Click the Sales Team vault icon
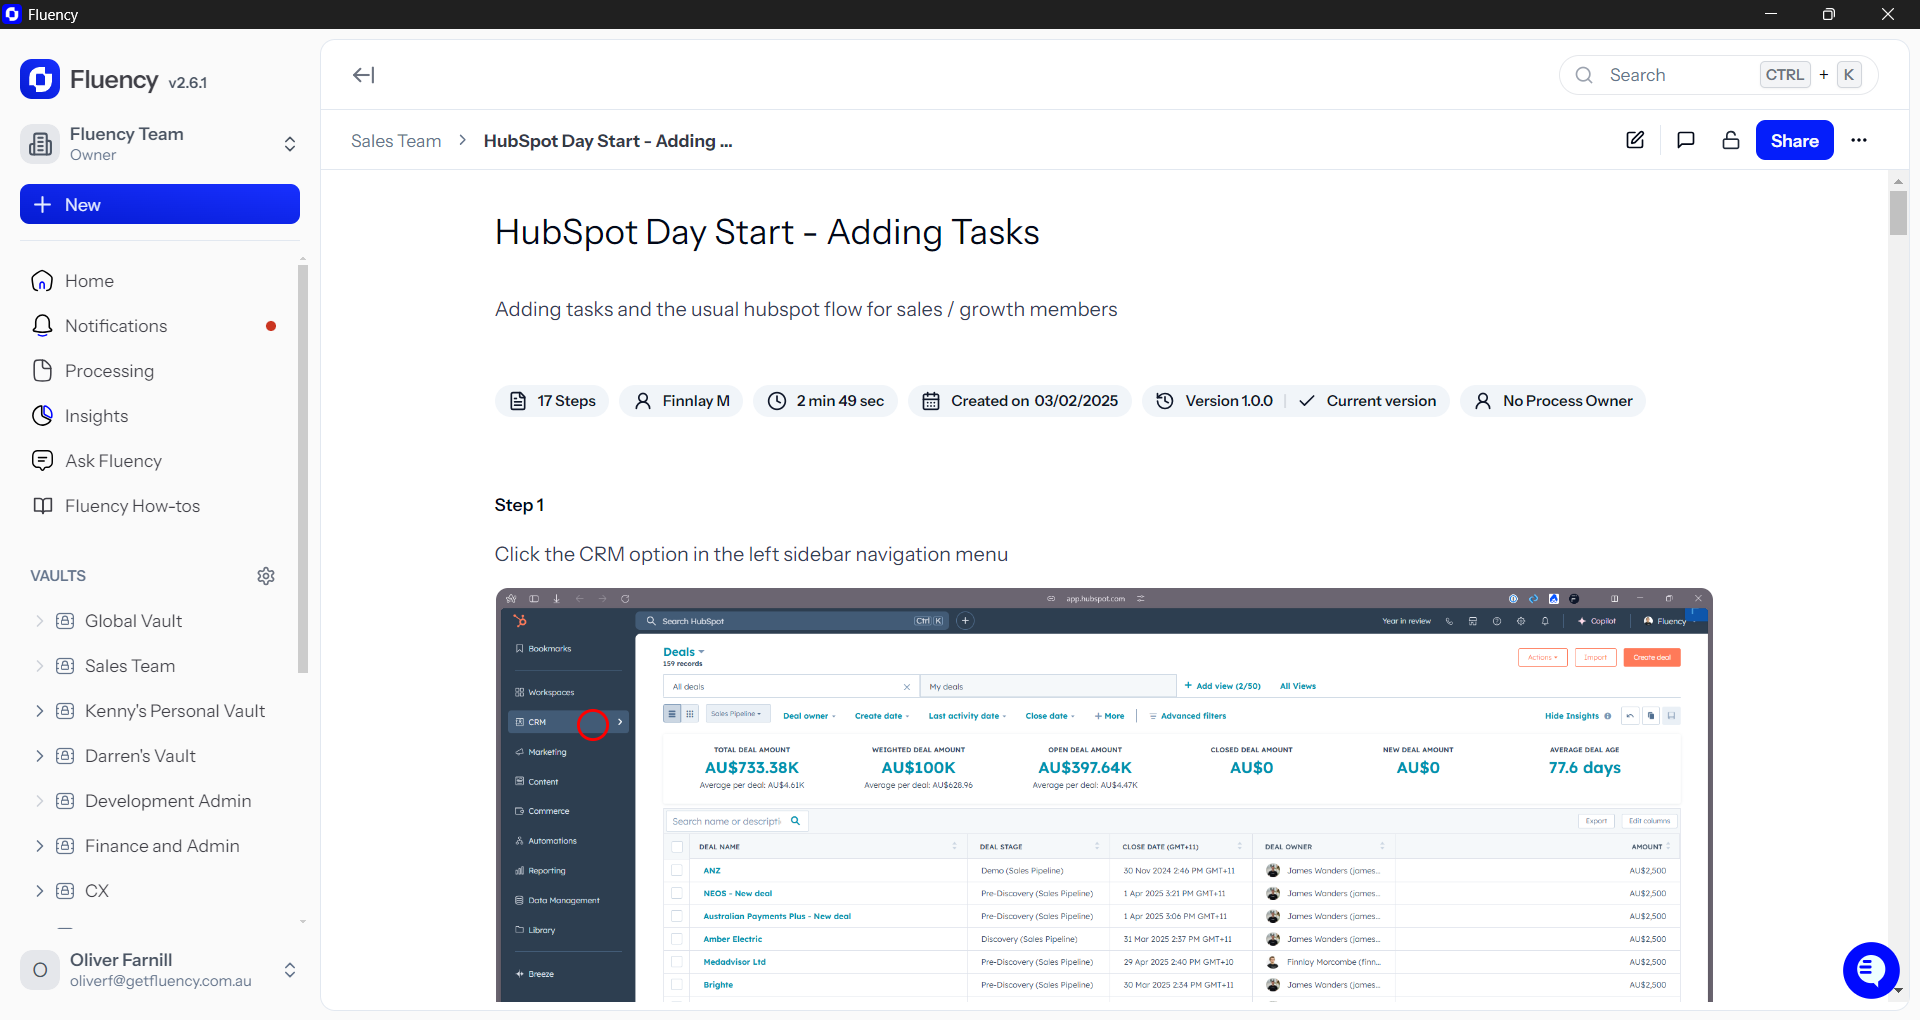Viewport: 1920px width, 1020px height. (x=65, y=666)
